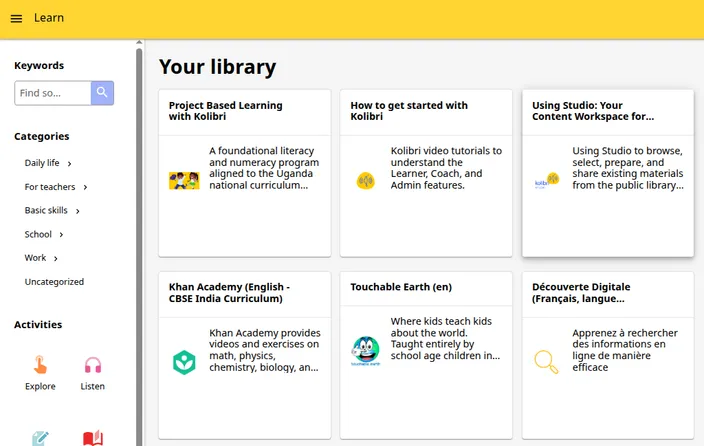Viewport: 704px width, 446px height.
Task: Click the Khan Academy green logo
Action: click(184, 362)
